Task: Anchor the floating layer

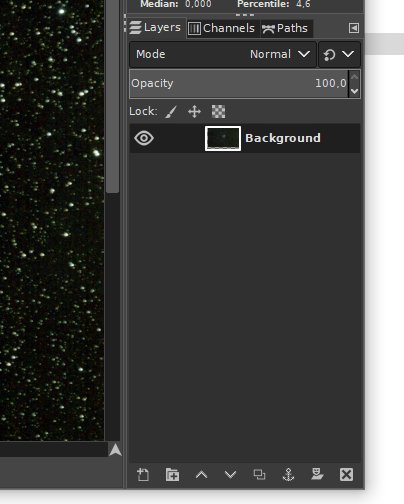Action: tap(288, 474)
